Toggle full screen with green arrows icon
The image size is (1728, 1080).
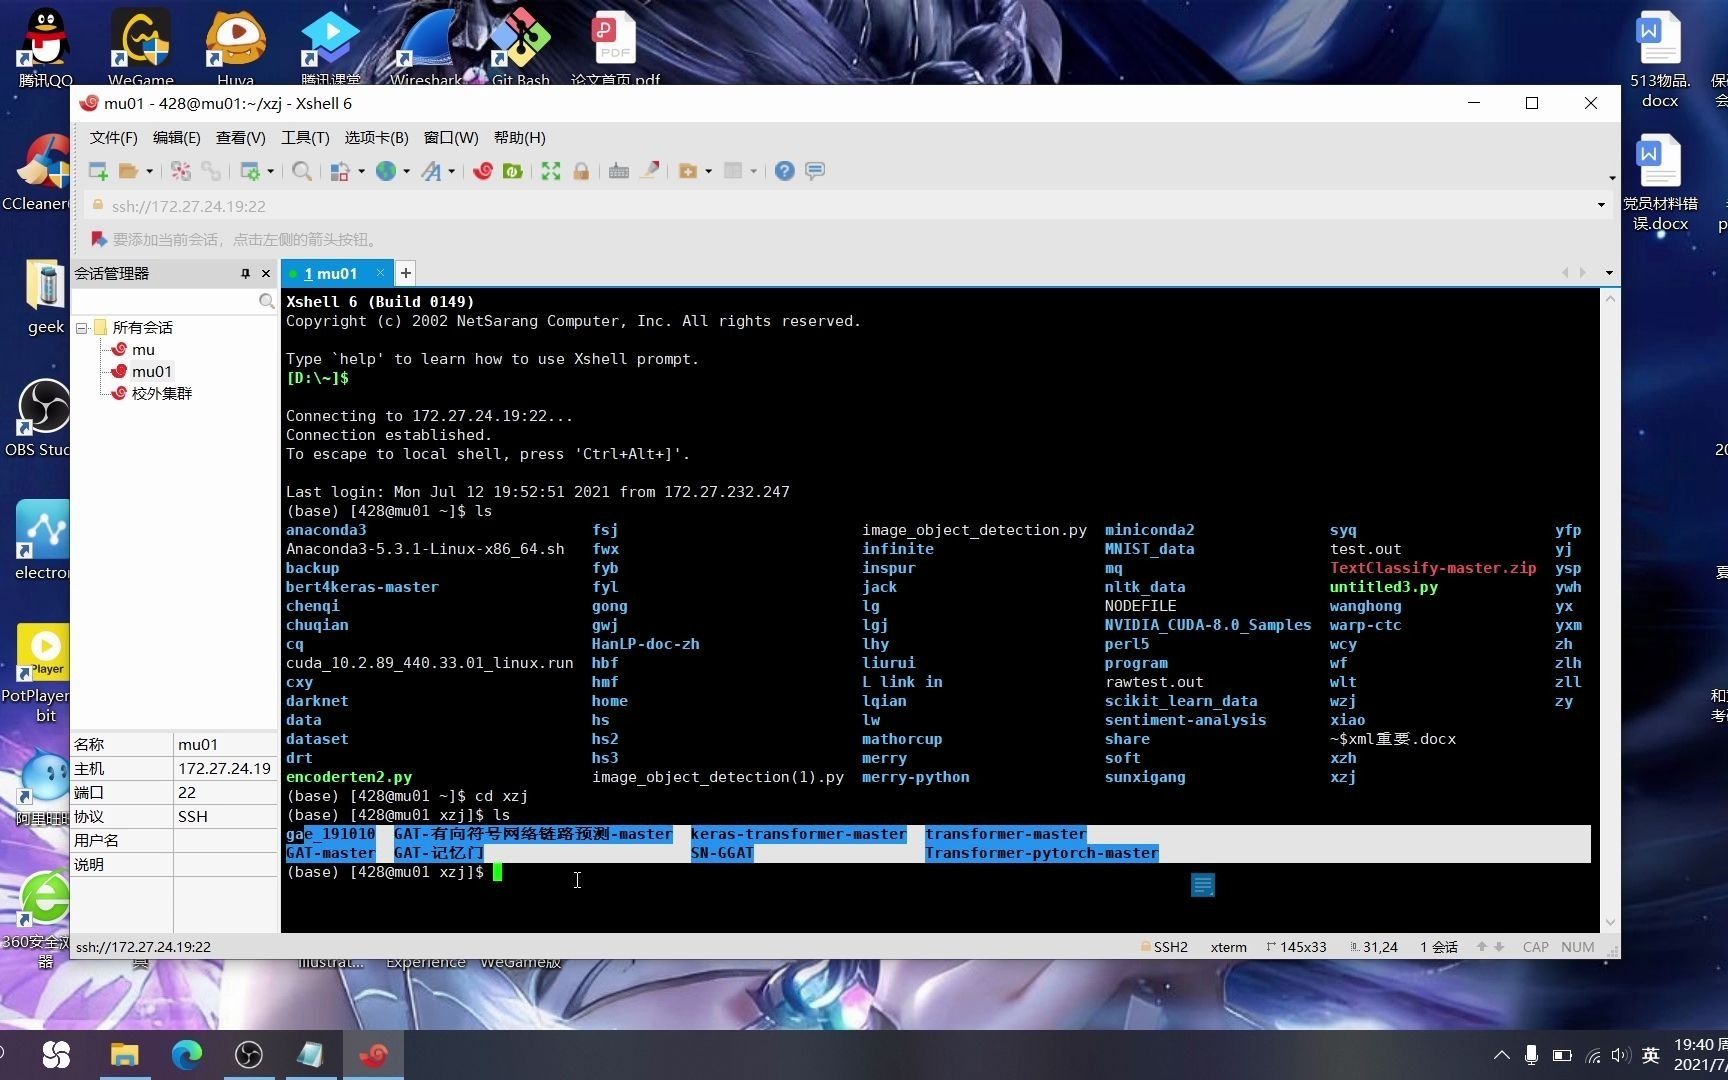coord(551,171)
